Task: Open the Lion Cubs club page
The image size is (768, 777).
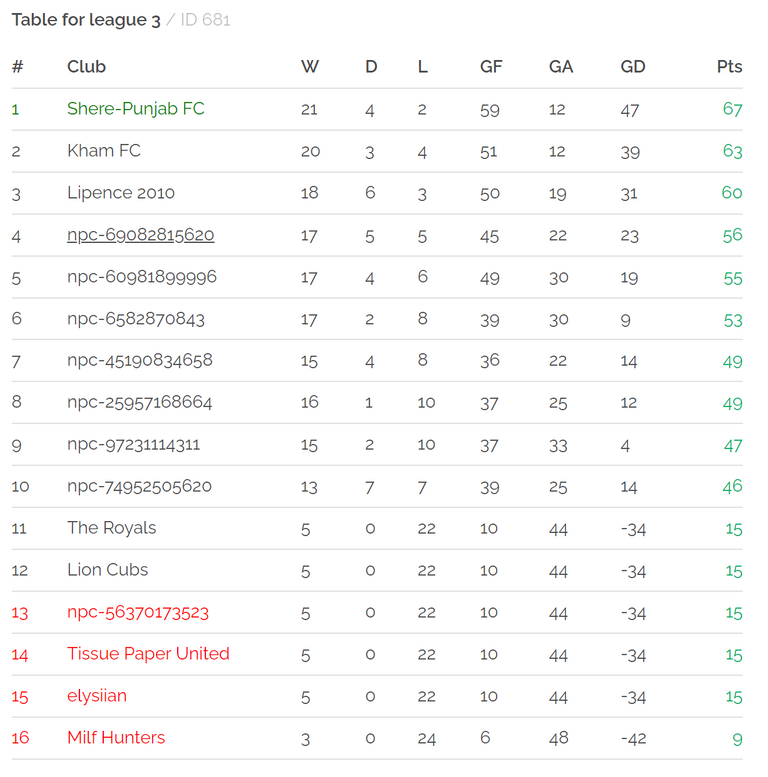Action: click(108, 570)
